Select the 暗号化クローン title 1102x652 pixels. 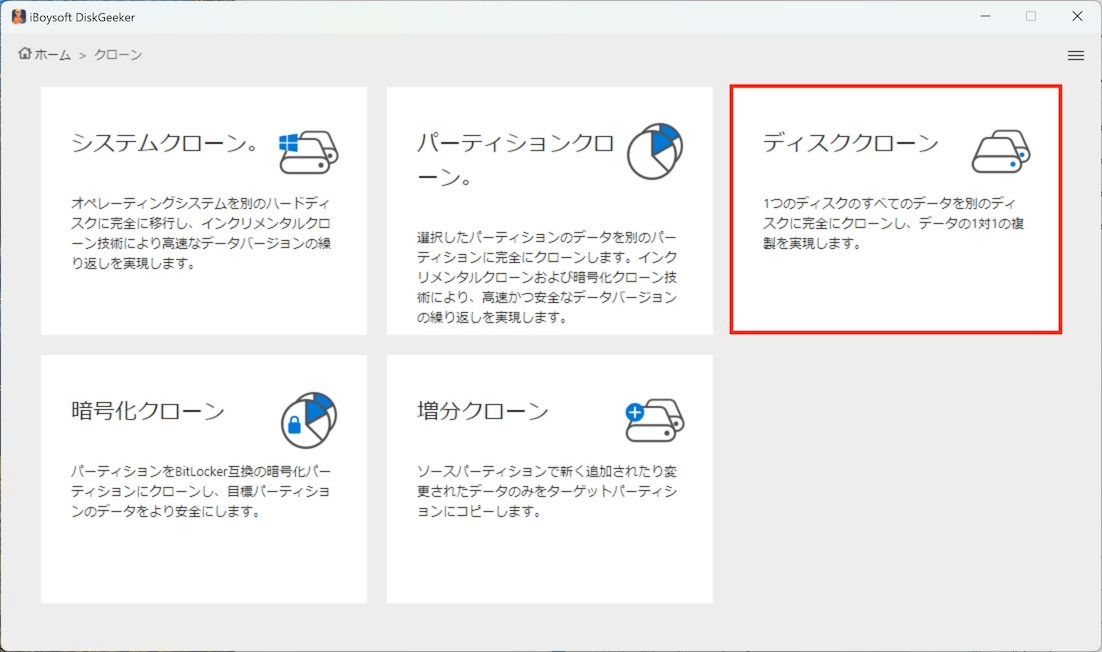pos(148,411)
